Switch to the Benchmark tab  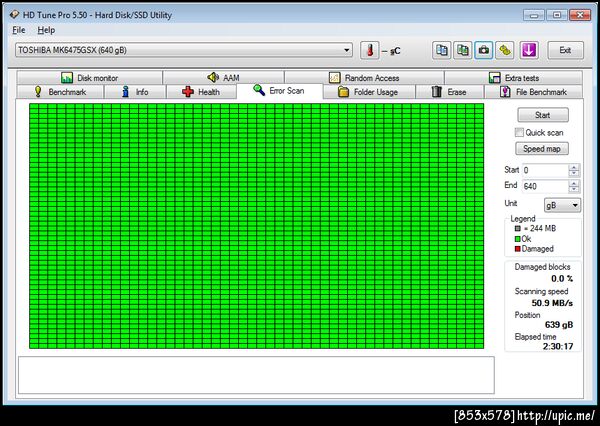[60, 92]
